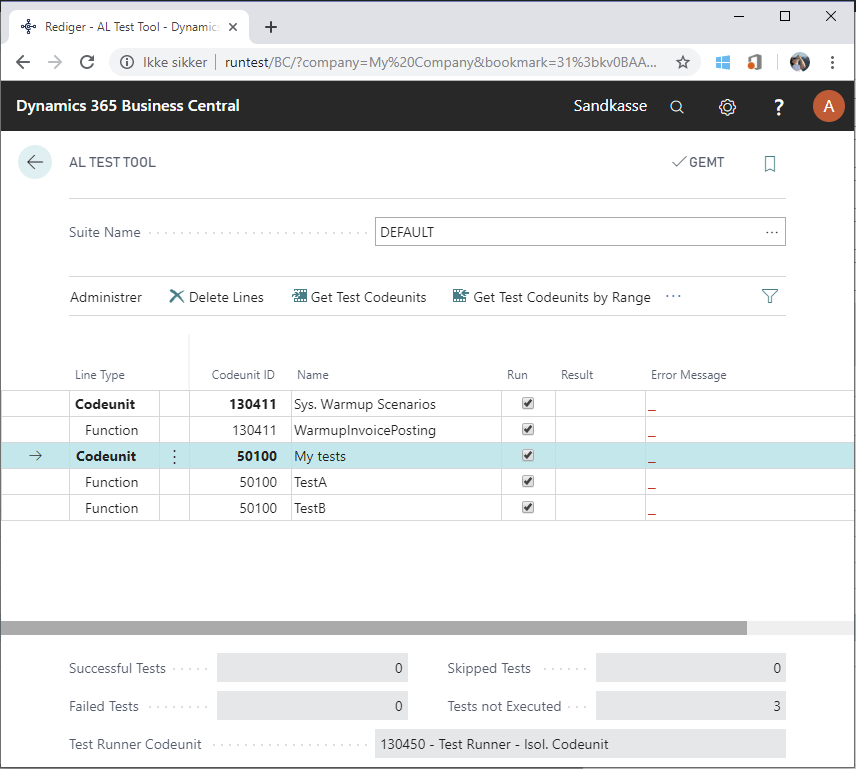Click browser back arrow
856x769 pixels.
tap(23, 62)
